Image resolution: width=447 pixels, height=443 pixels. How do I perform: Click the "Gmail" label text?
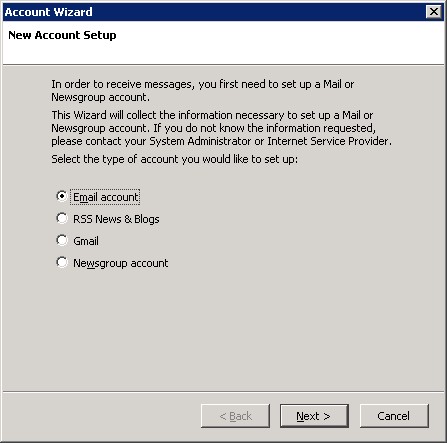86,241
